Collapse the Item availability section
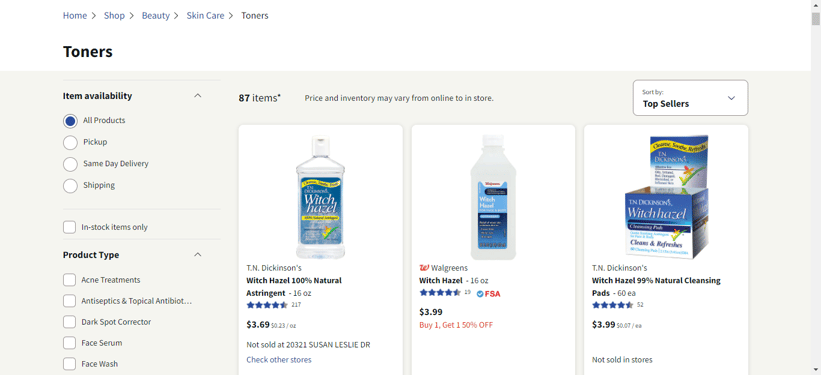821x375 pixels. click(197, 96)
